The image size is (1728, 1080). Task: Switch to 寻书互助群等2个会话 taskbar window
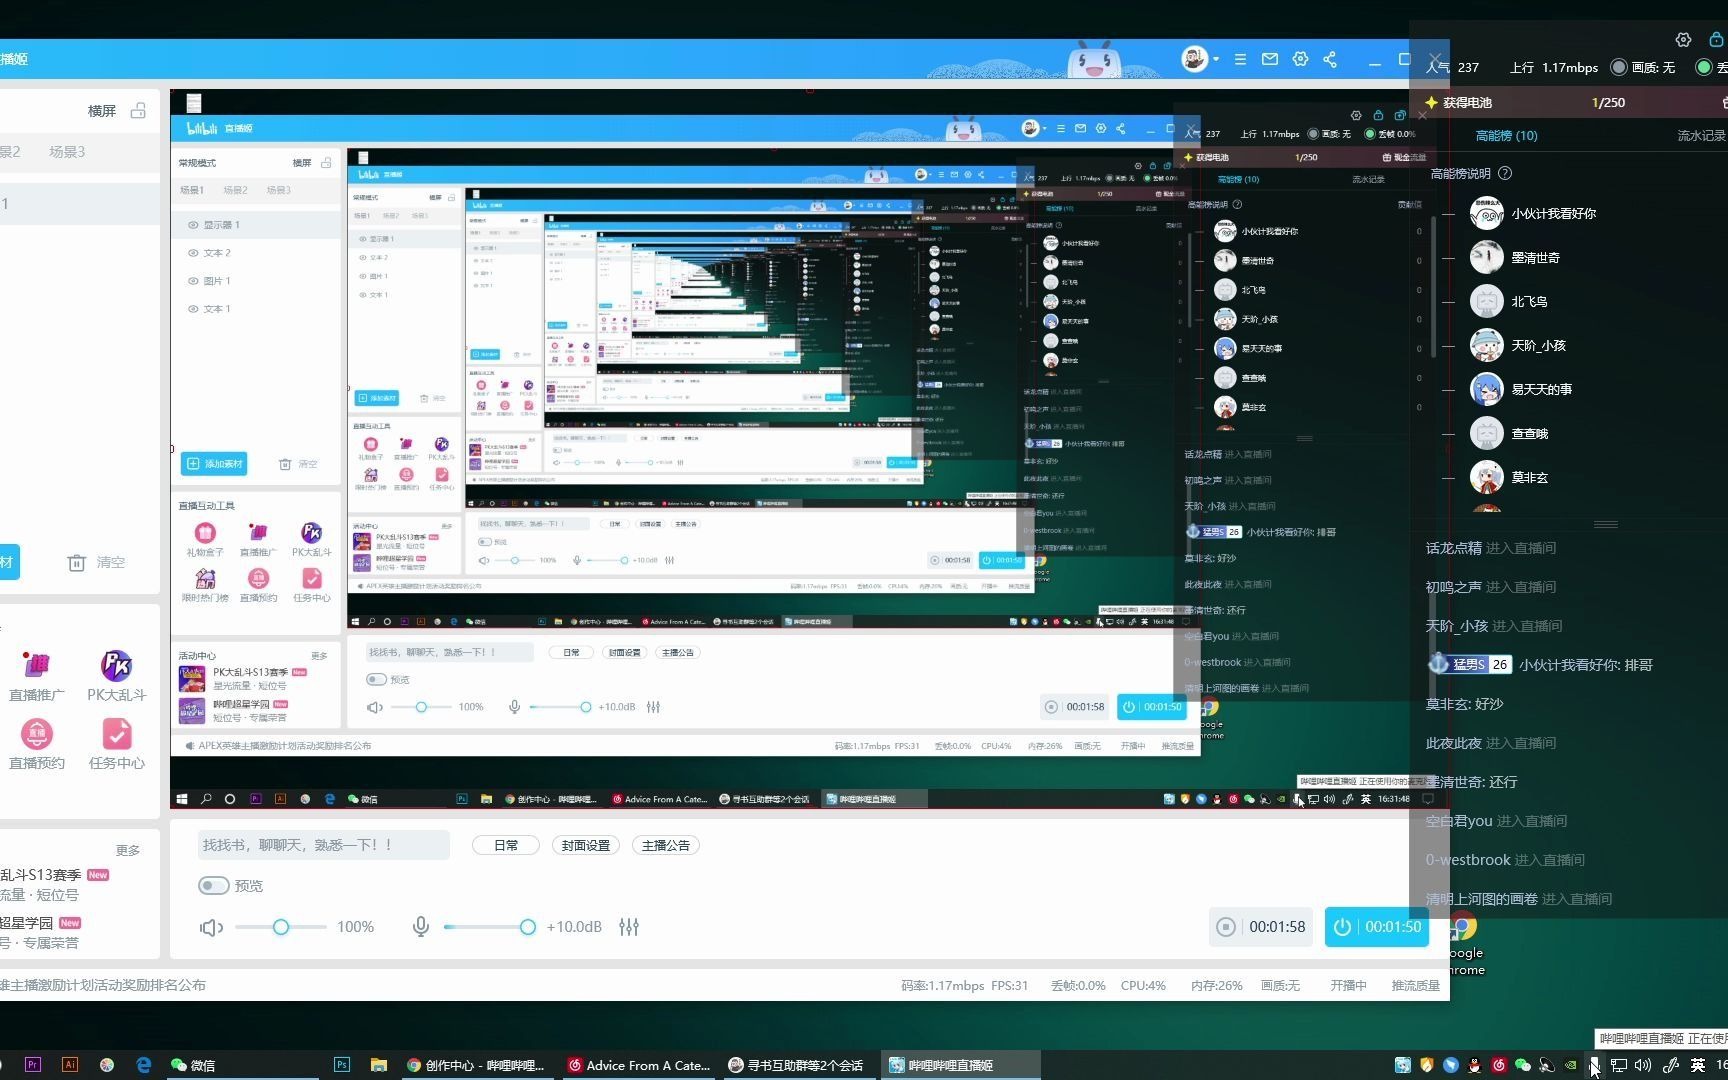pos(798,1065)
